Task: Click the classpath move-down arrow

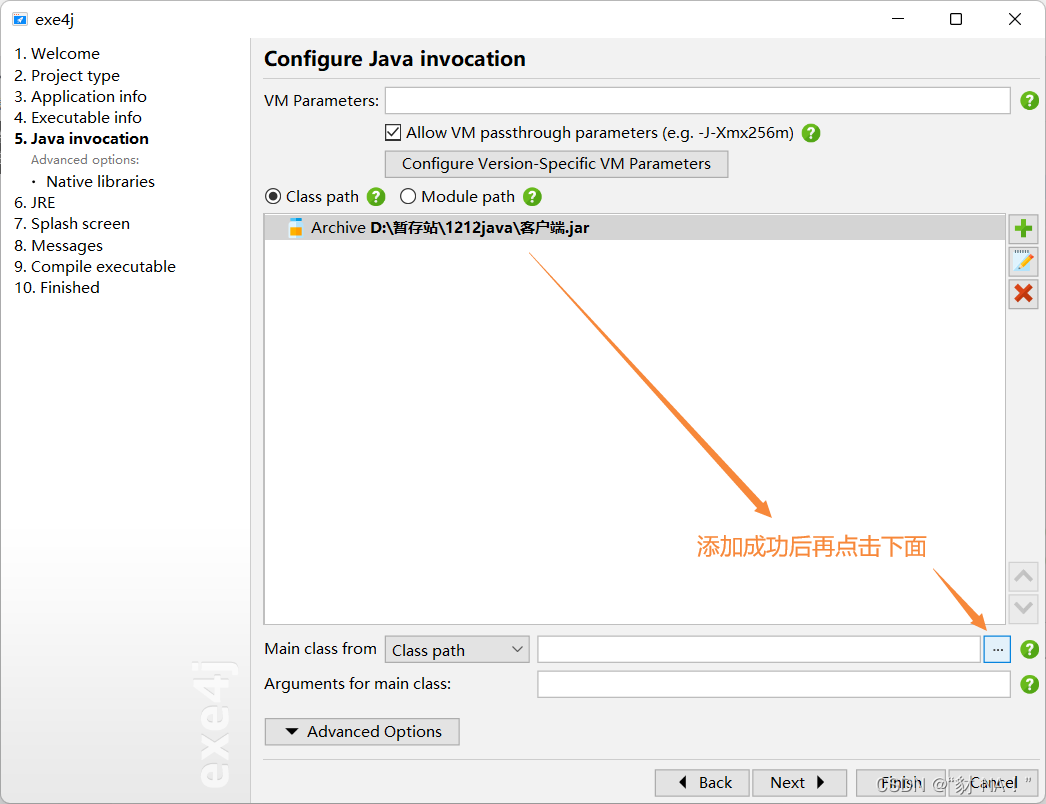Action: tap(1023, 608)
